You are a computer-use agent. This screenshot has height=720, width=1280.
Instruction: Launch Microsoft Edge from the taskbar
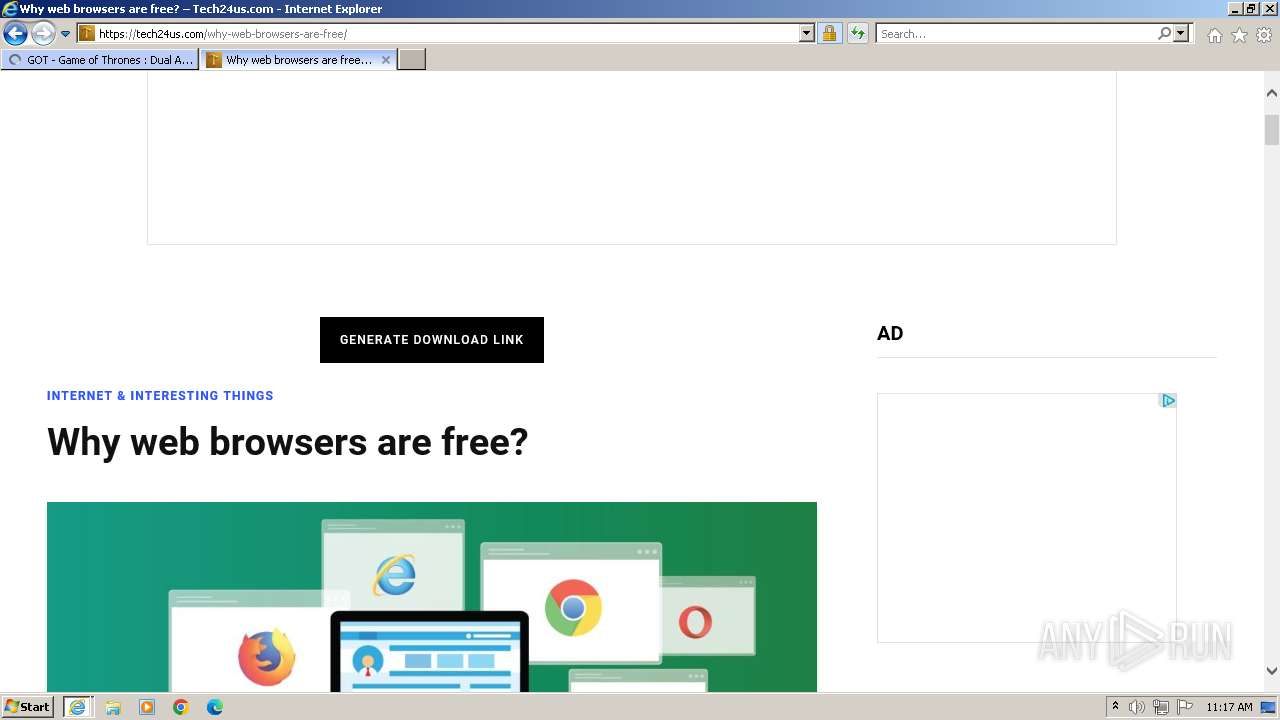click(215, 707)
